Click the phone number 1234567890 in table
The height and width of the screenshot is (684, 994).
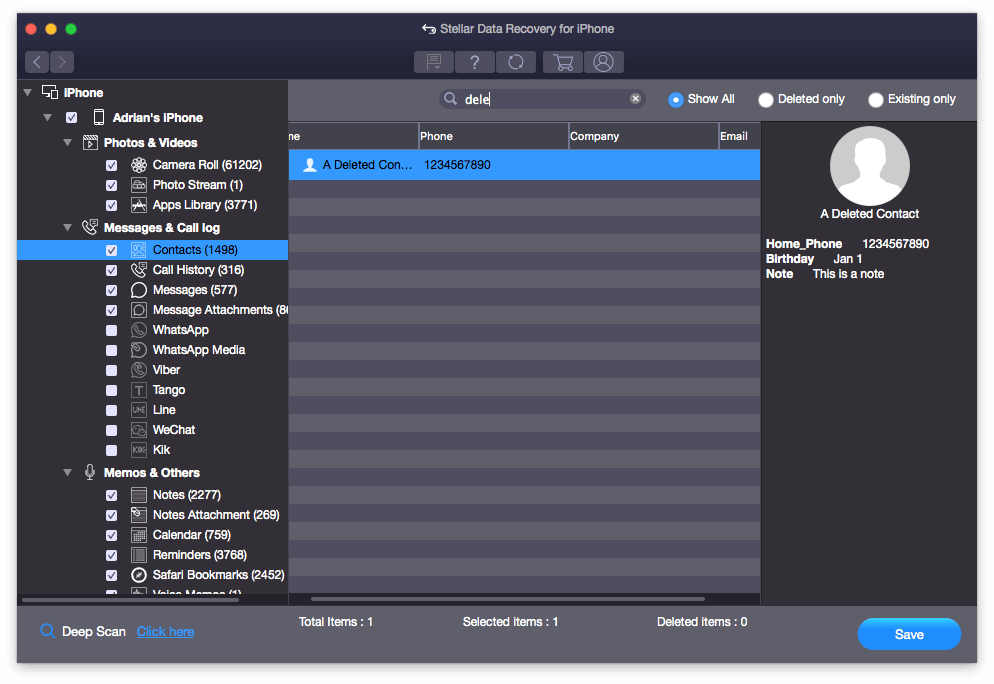[457, 165]
